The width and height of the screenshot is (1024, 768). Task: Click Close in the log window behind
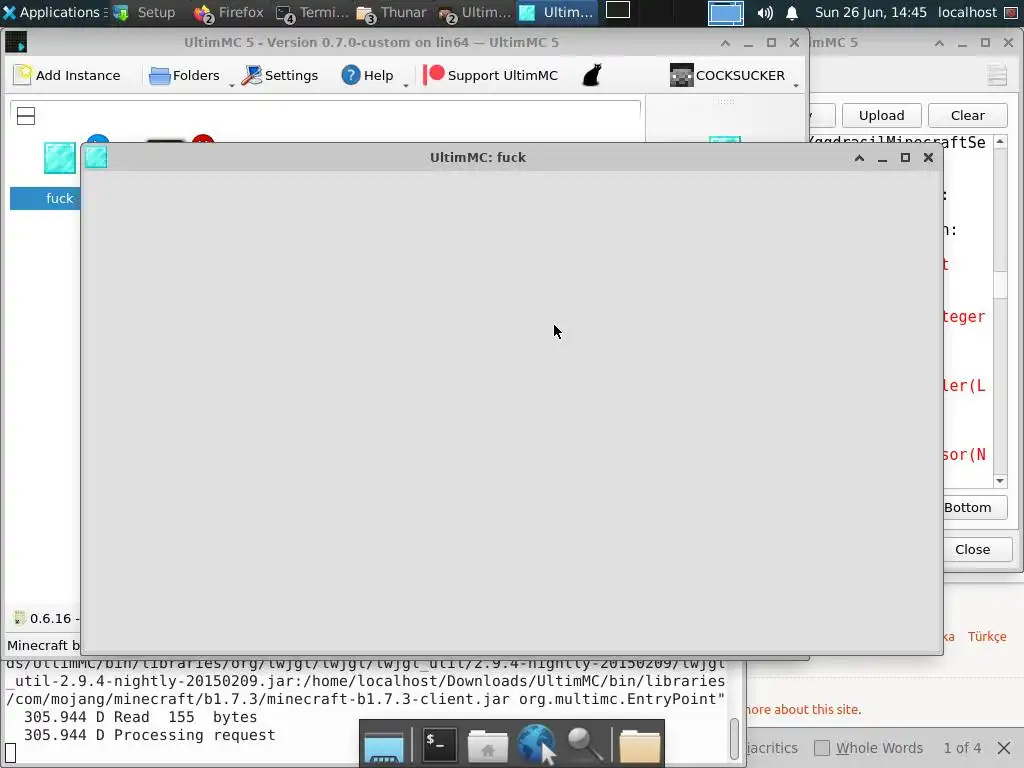coord(977,549)
